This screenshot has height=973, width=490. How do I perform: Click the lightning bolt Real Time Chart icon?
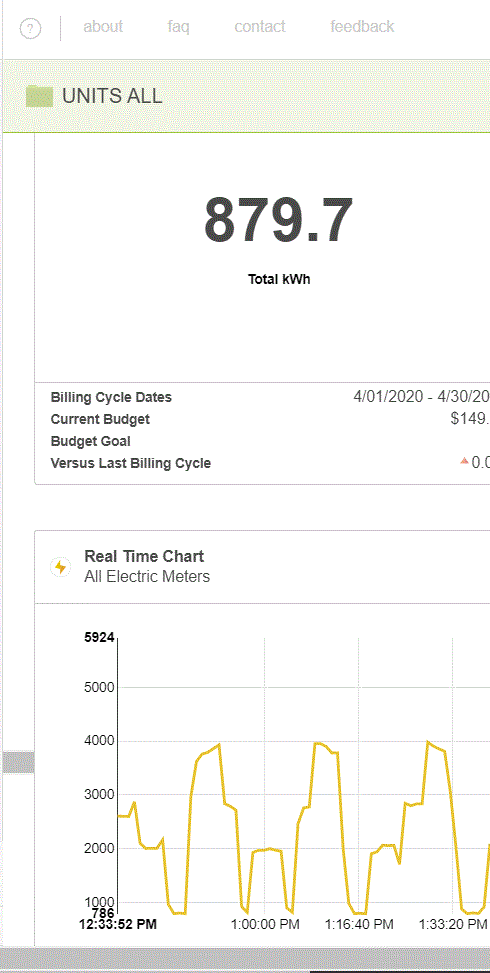60,567
